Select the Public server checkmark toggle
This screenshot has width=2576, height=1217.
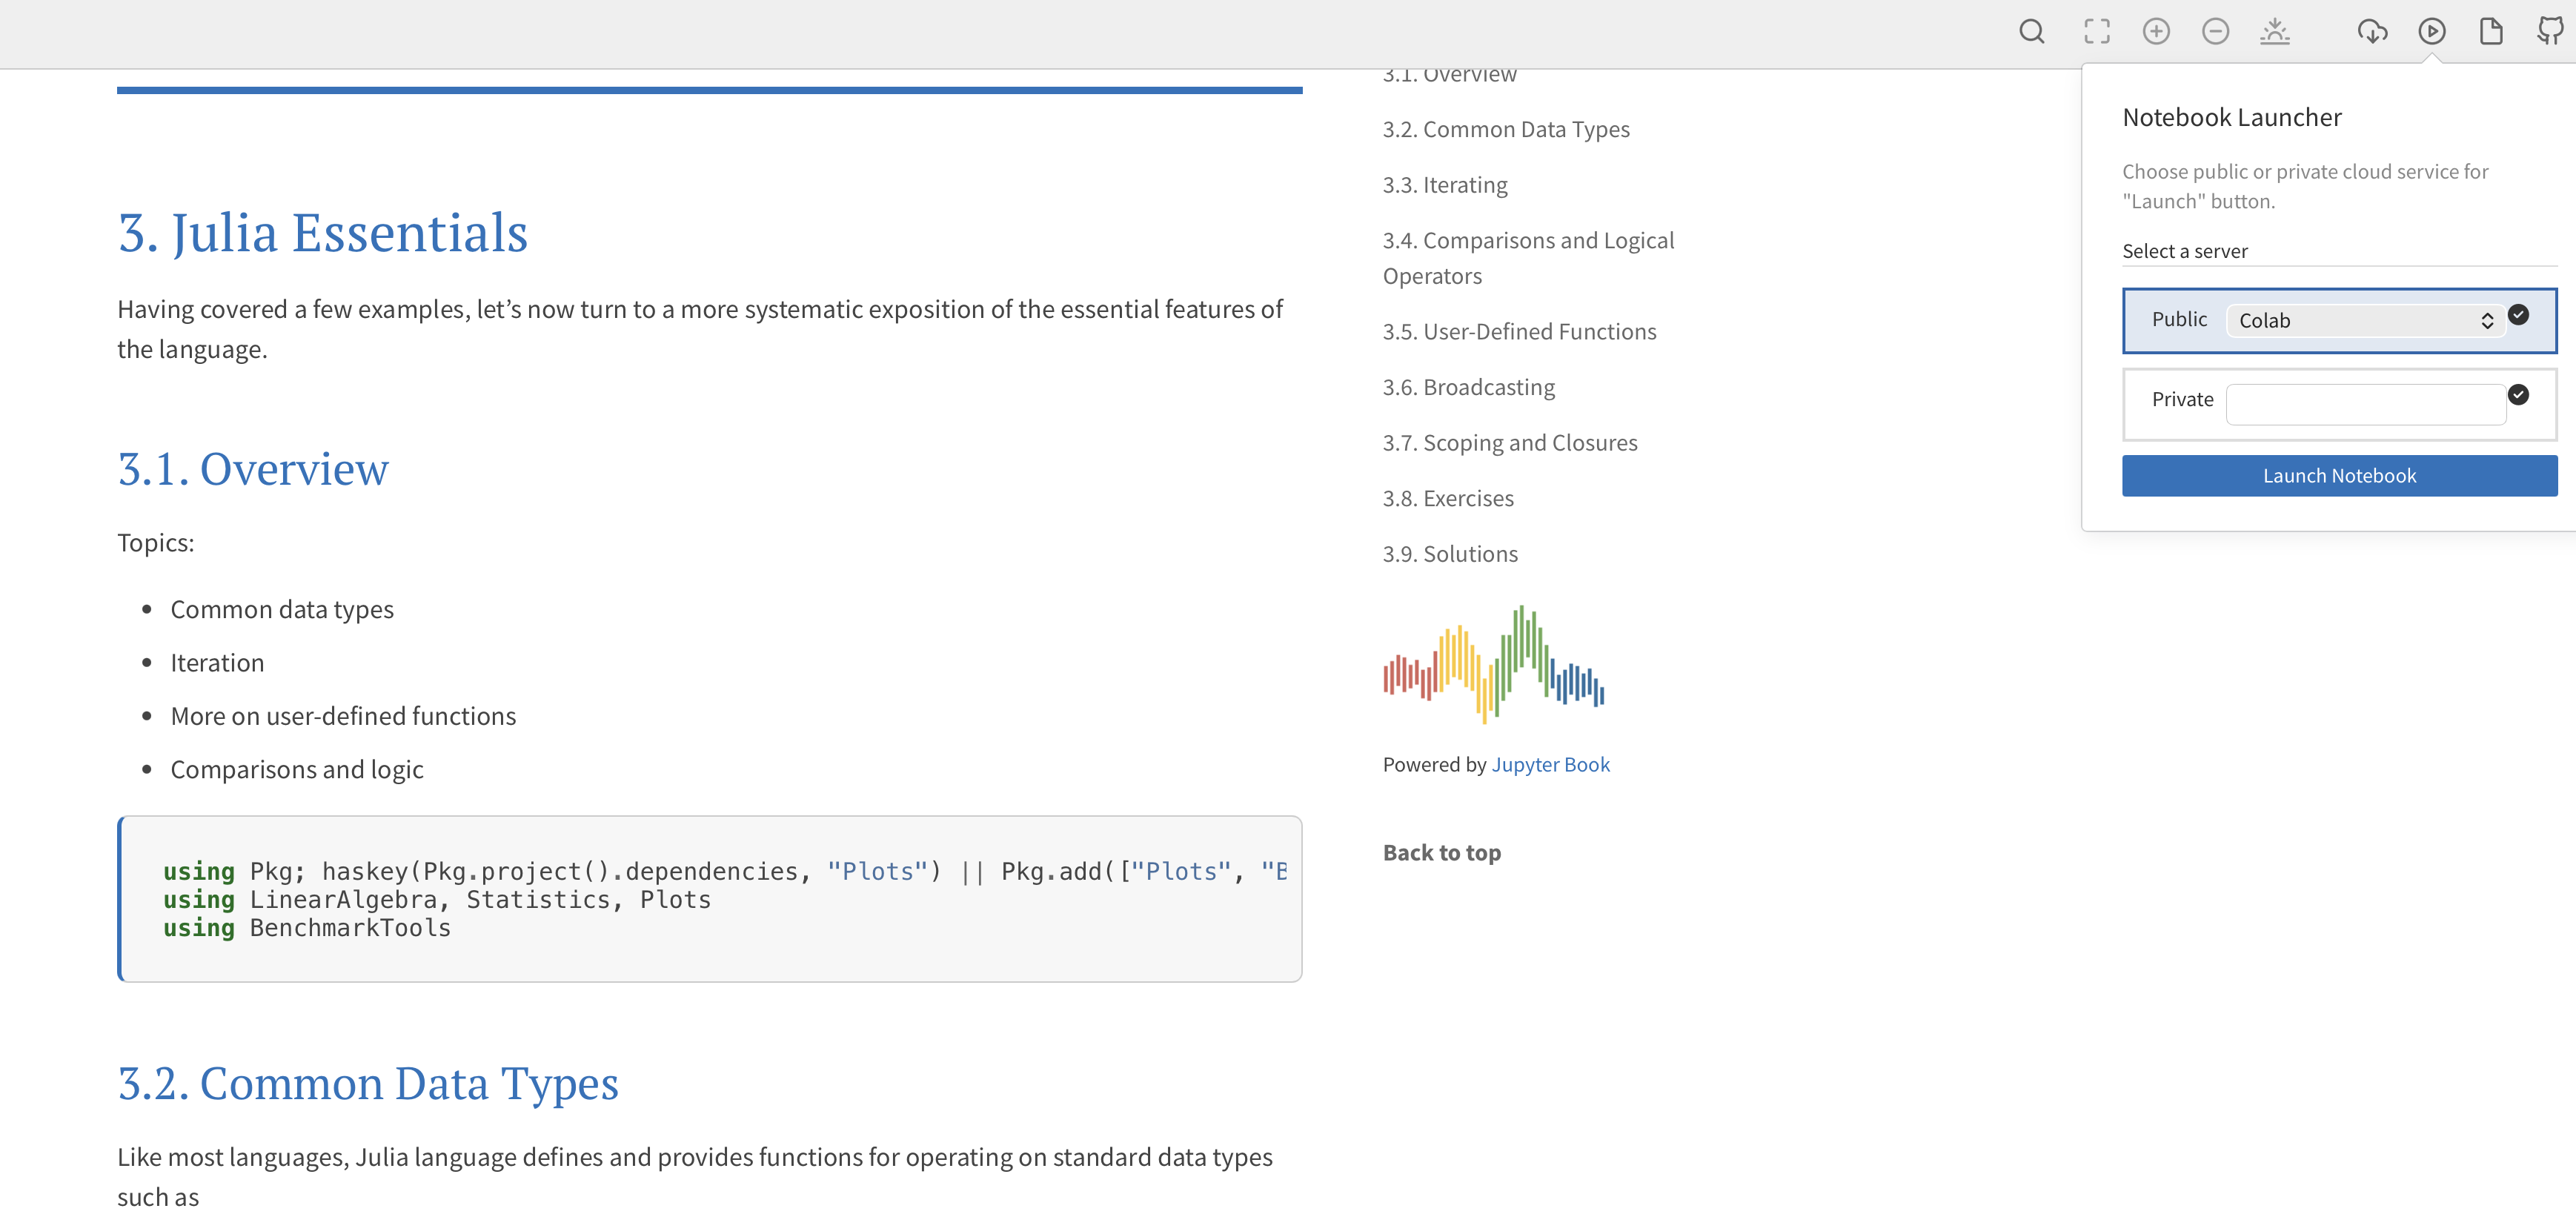(2518, 315)
